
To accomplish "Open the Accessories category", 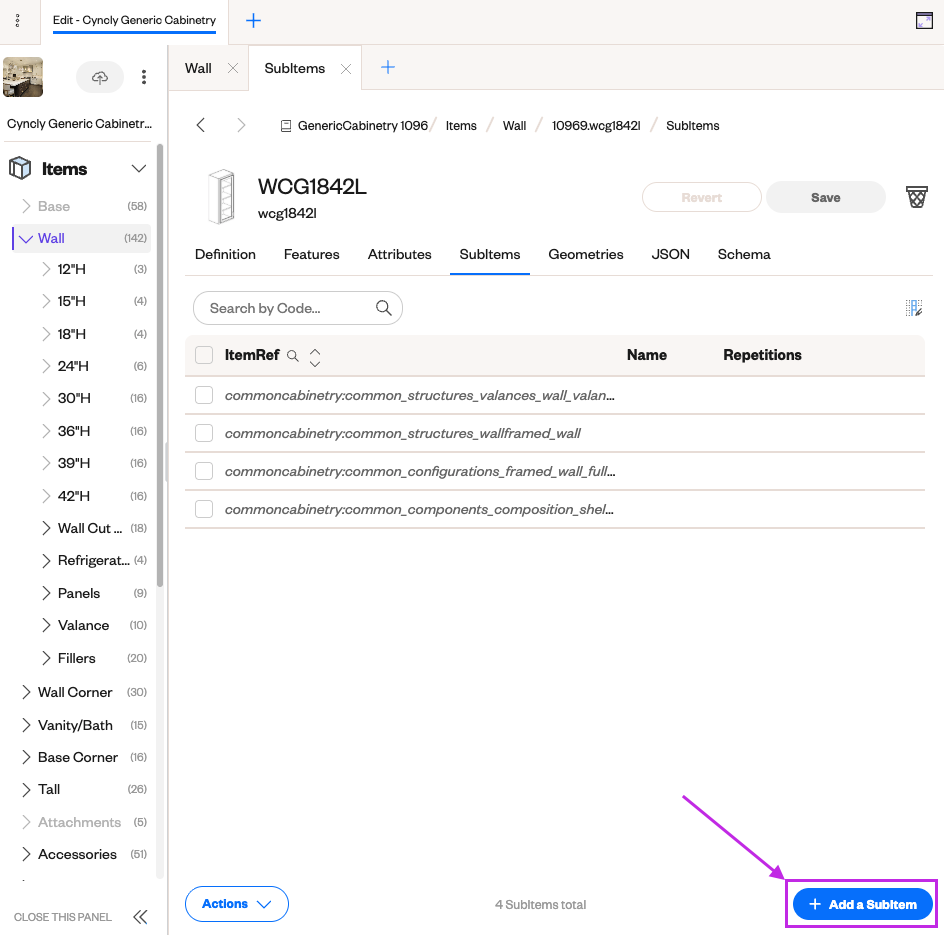I will (x=77, y=854).
